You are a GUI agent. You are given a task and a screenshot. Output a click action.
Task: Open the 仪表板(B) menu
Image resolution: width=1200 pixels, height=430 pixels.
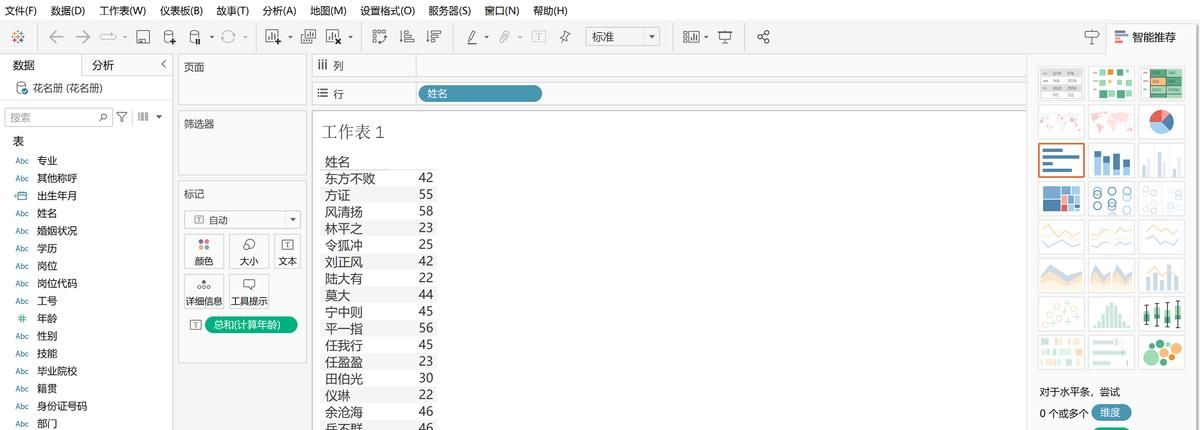click(x=181, y=10)
